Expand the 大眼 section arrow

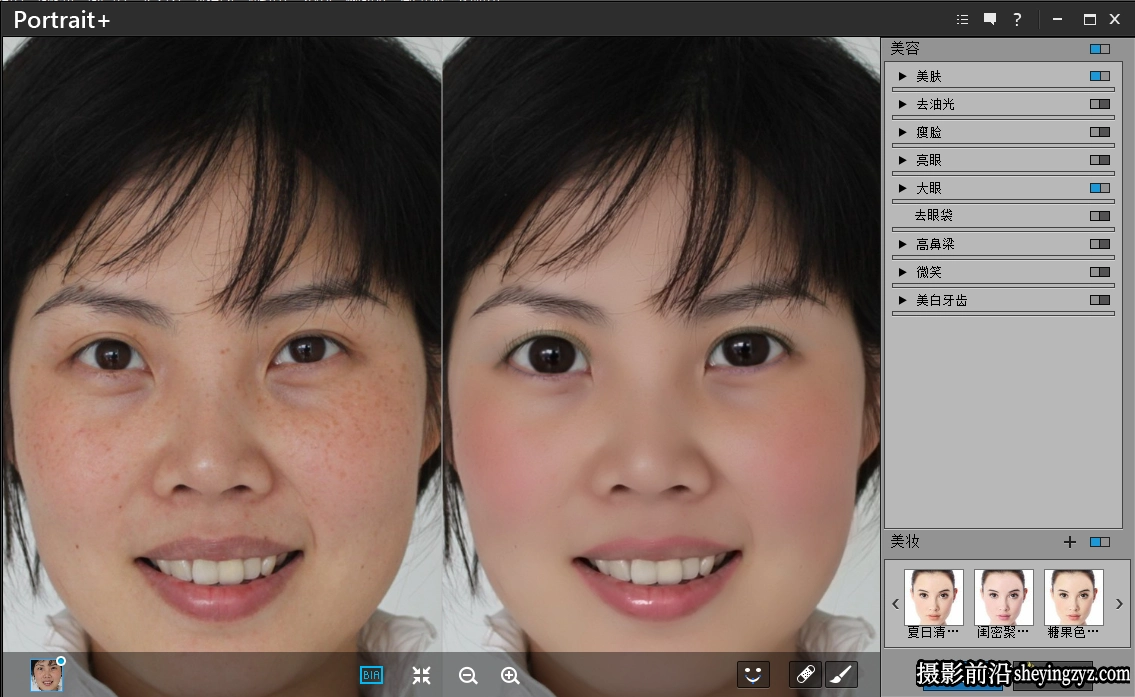902,188
